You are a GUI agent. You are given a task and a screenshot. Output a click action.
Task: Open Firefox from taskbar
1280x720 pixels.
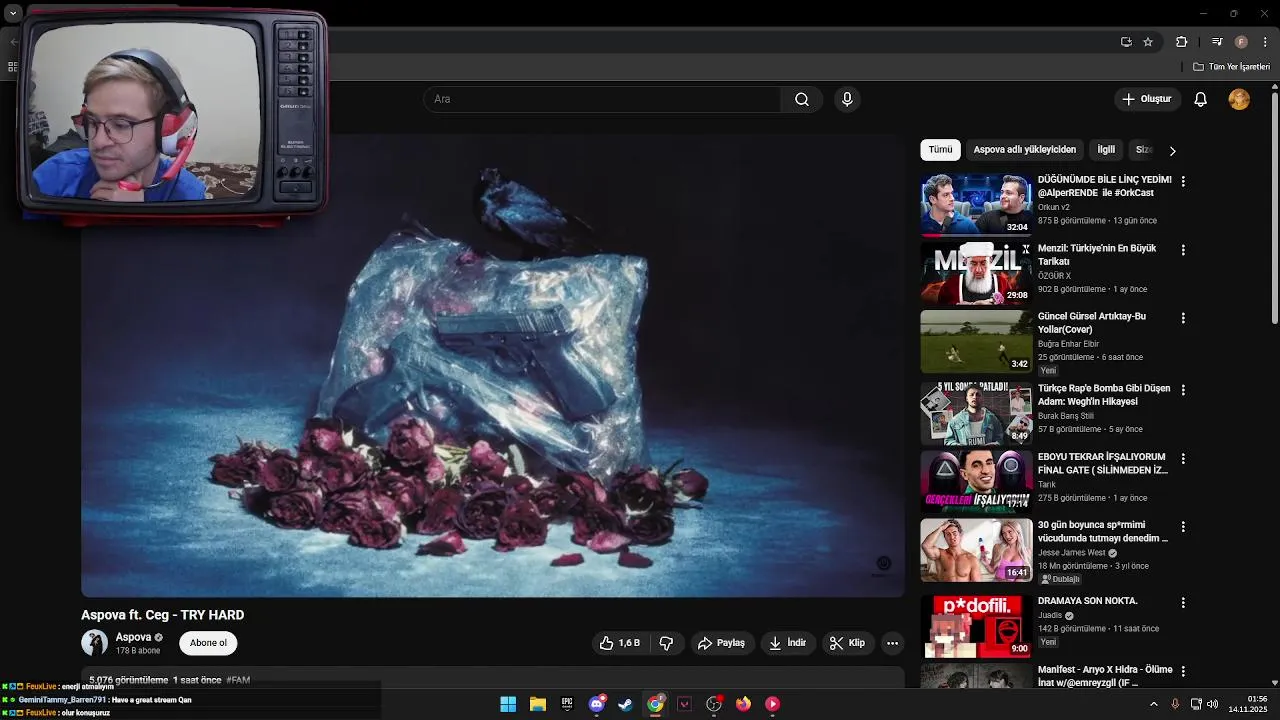click(x=743, y=704)
